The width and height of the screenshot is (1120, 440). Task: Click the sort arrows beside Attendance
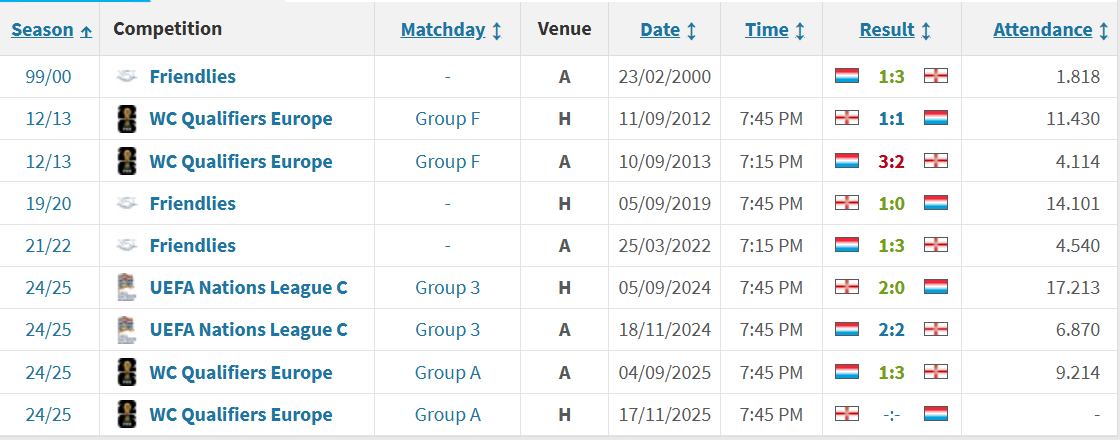point(1105,31)
